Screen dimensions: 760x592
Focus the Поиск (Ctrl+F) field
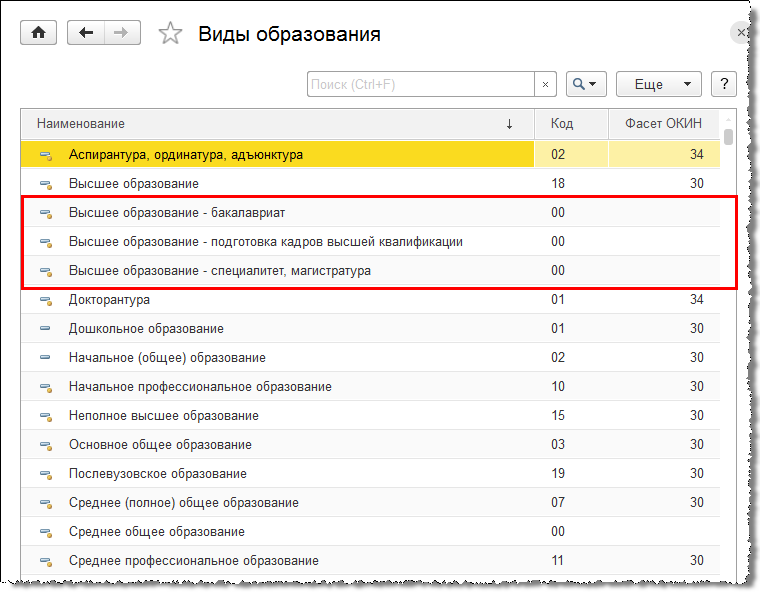(421, 84)
